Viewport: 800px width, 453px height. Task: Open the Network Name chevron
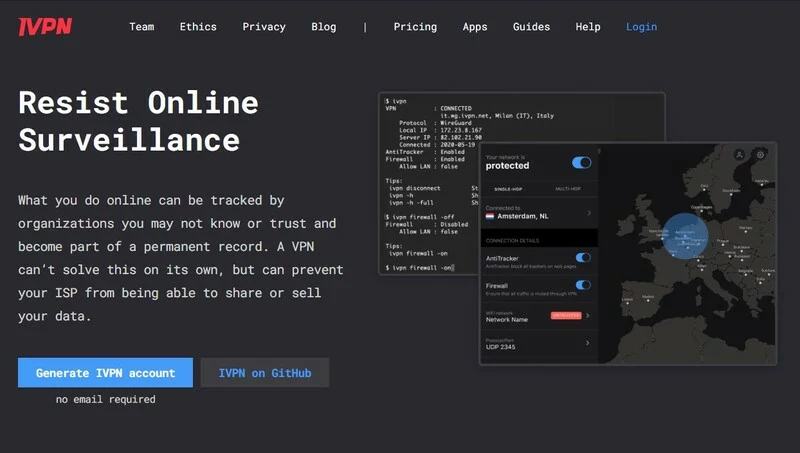(588, 315)
